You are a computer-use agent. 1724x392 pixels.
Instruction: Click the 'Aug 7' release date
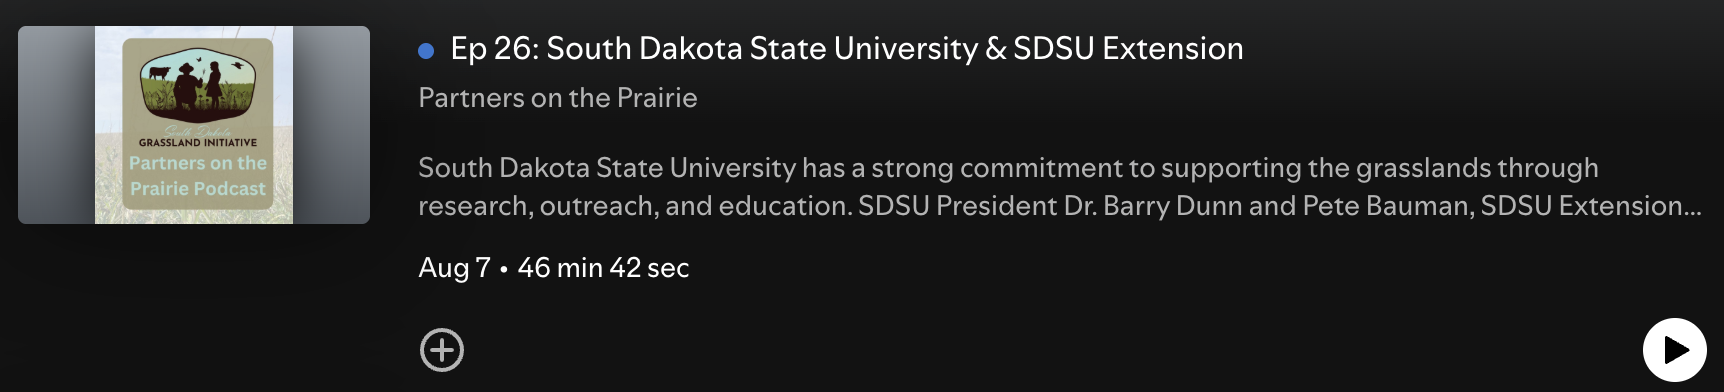(x=454, y=268)
